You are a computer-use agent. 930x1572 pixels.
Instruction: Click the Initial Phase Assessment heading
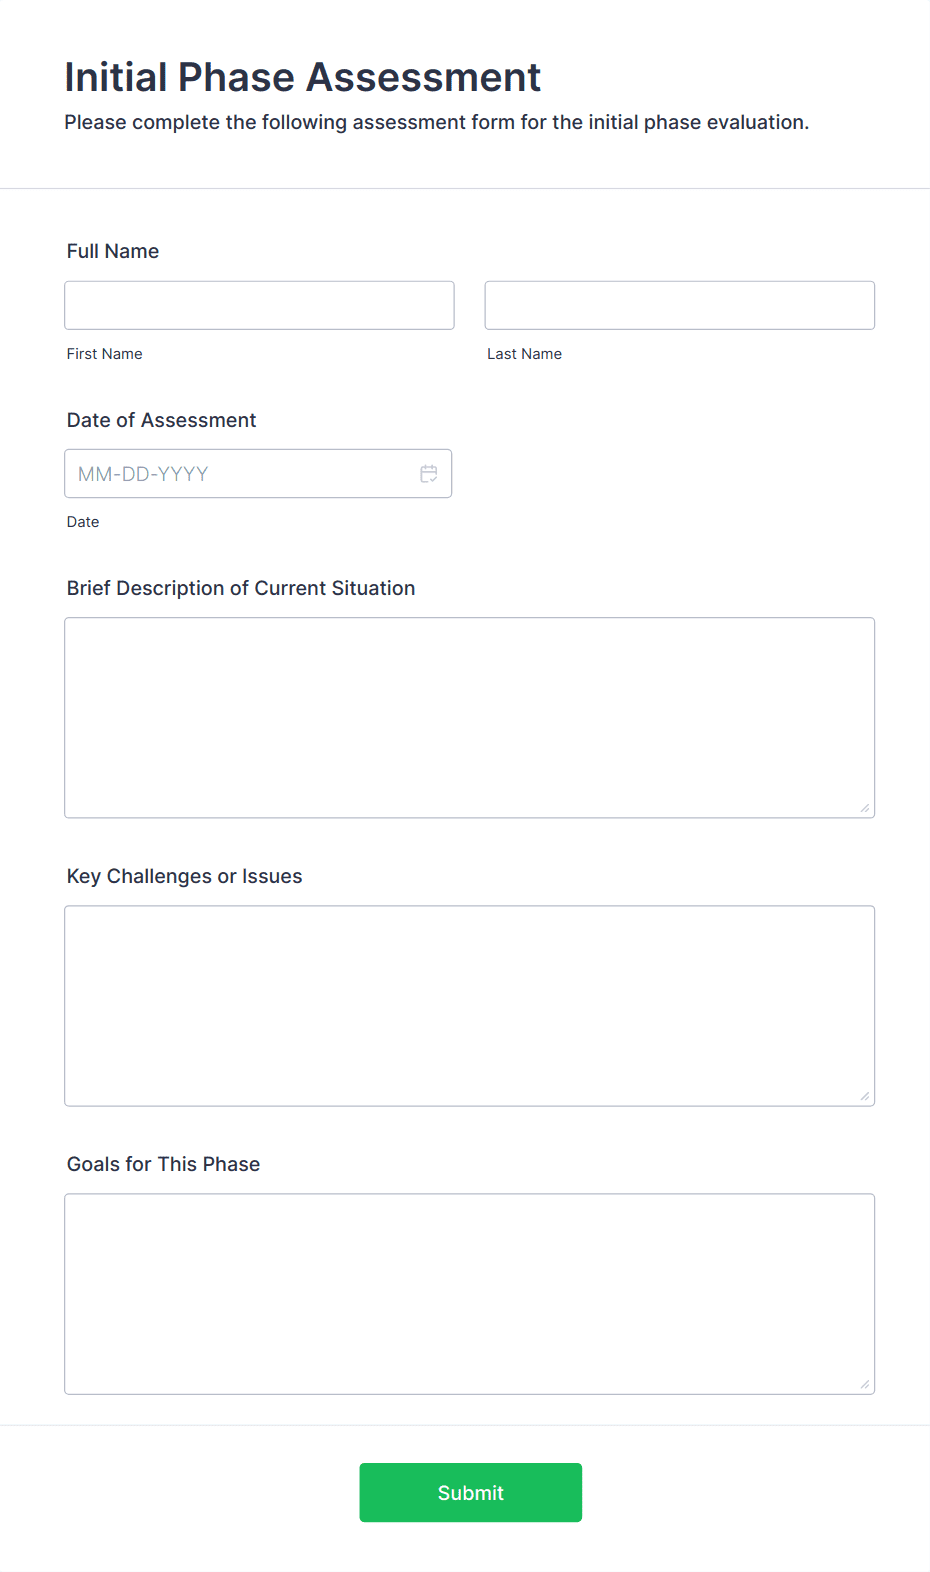tap(303, 77)
